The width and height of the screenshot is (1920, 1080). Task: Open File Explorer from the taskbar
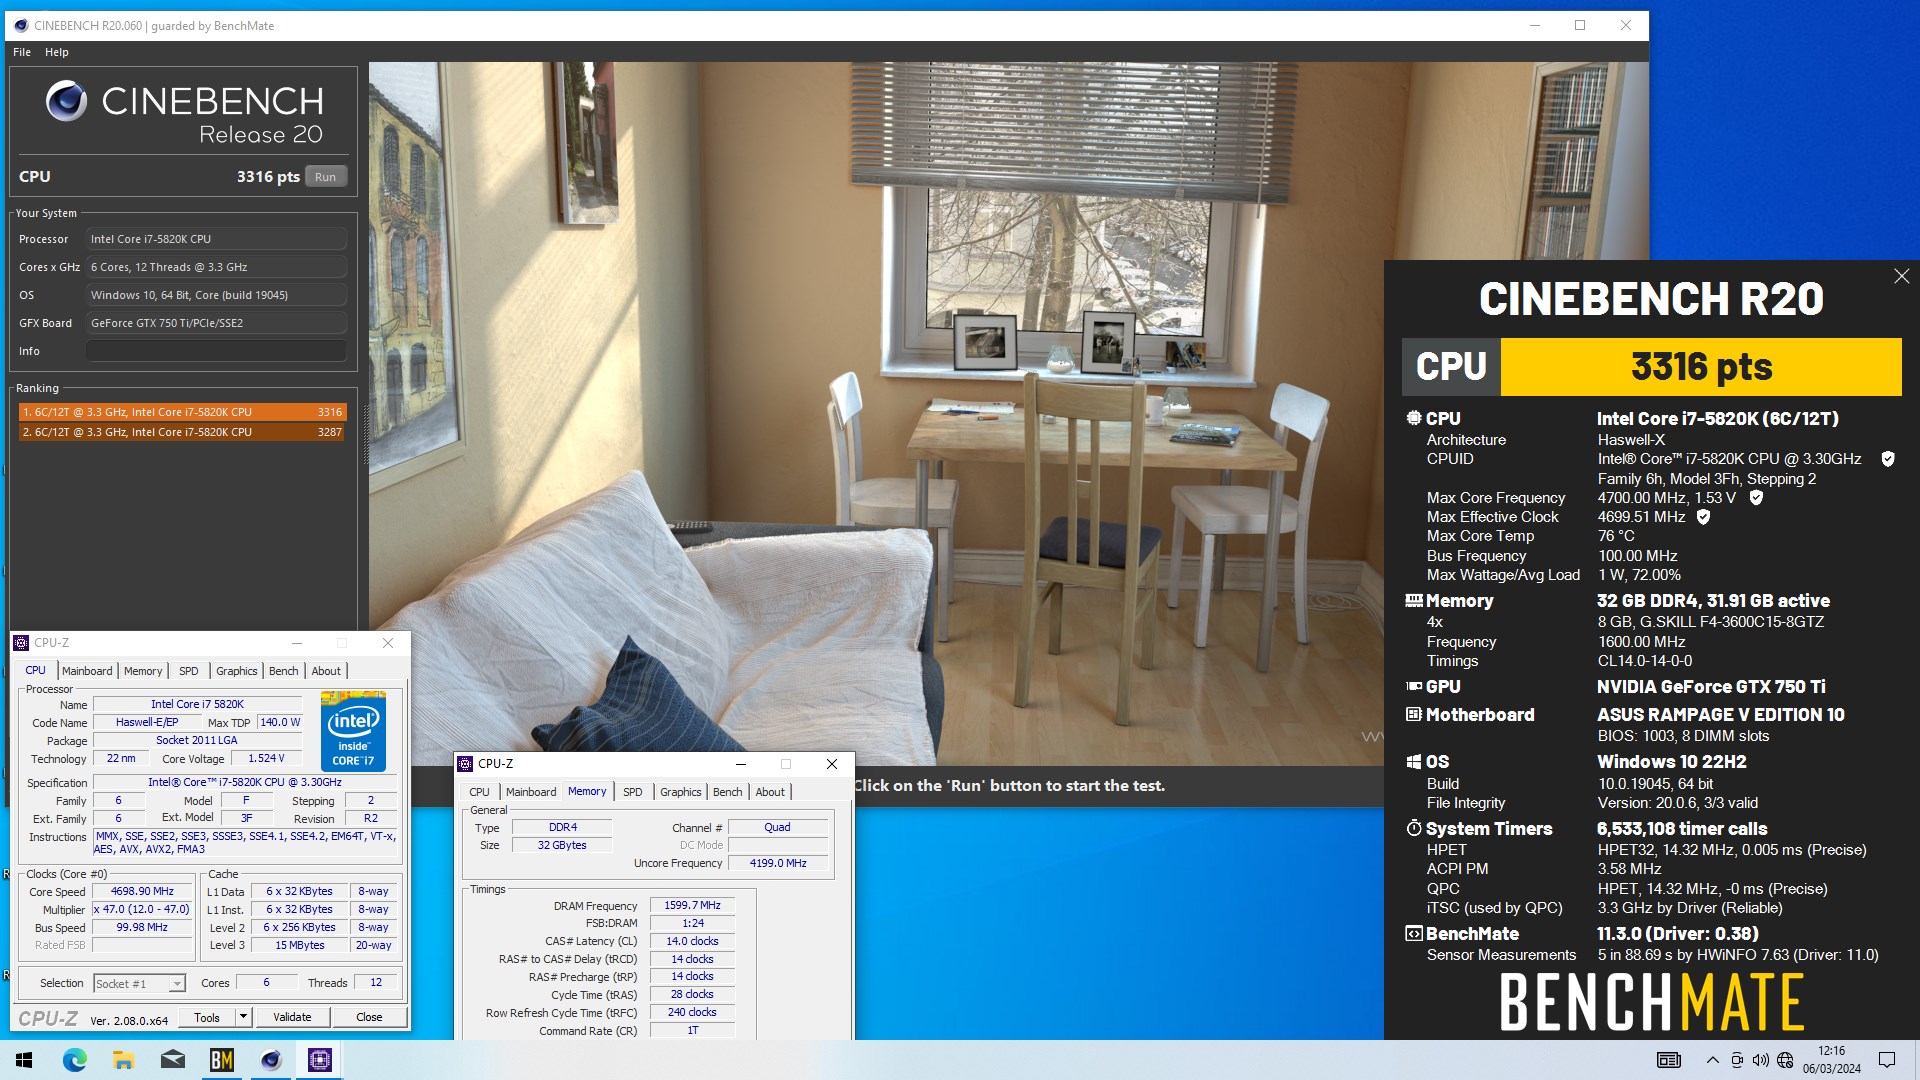click(123, 1060)
